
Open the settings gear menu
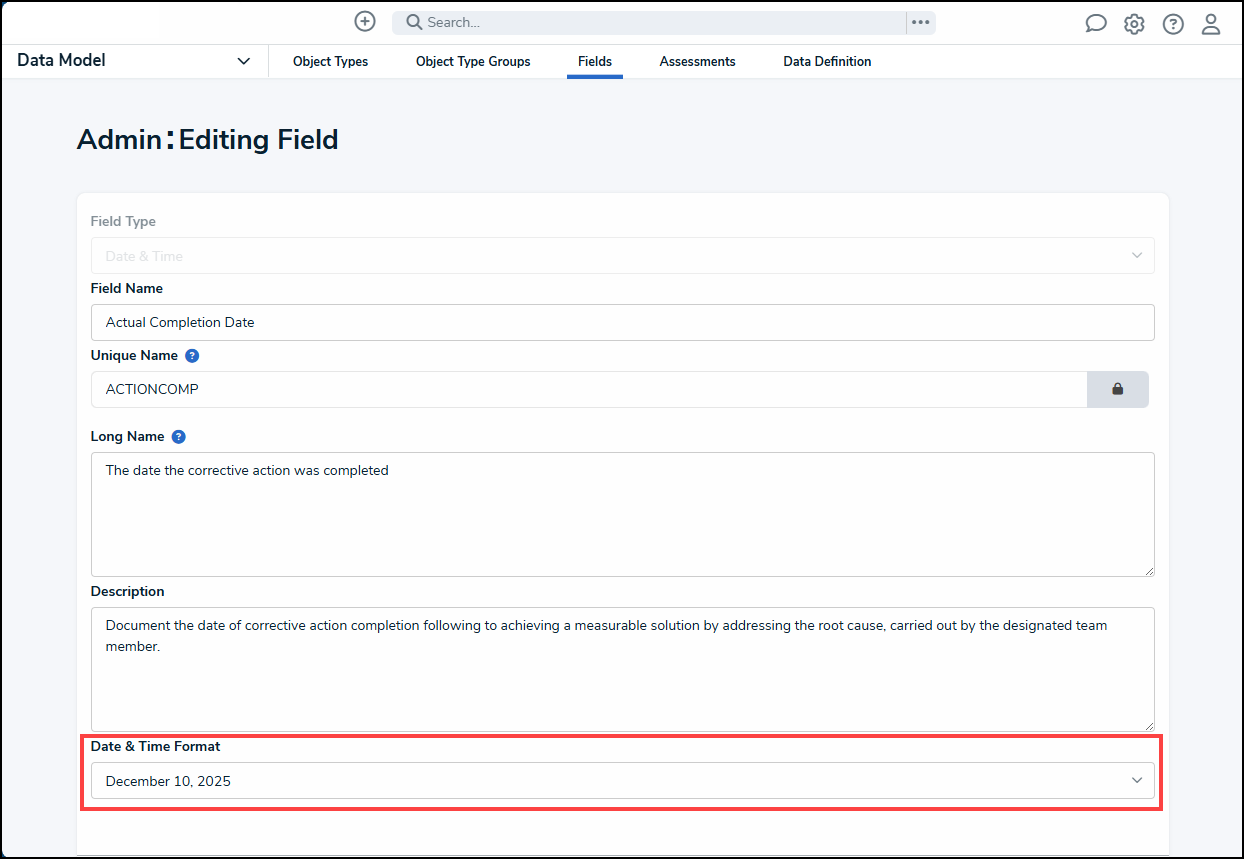(x=1134, y=22)
